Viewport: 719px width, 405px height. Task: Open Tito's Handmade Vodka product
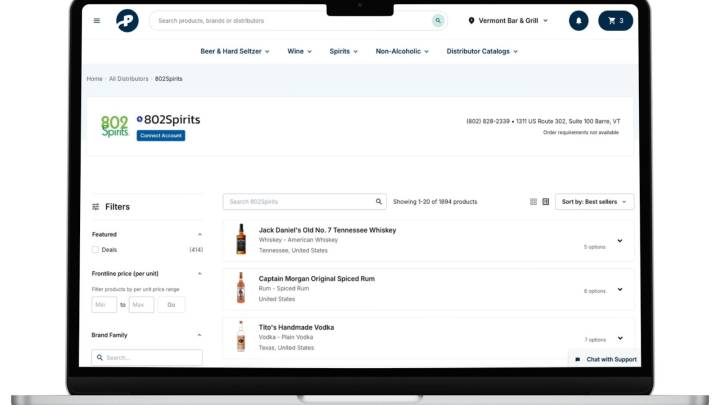coord(296,327)
